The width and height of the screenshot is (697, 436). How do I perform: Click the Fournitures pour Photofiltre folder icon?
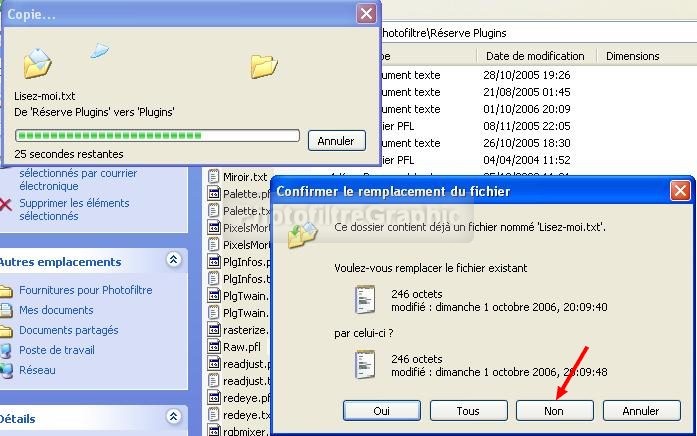(x=6, y=291)
